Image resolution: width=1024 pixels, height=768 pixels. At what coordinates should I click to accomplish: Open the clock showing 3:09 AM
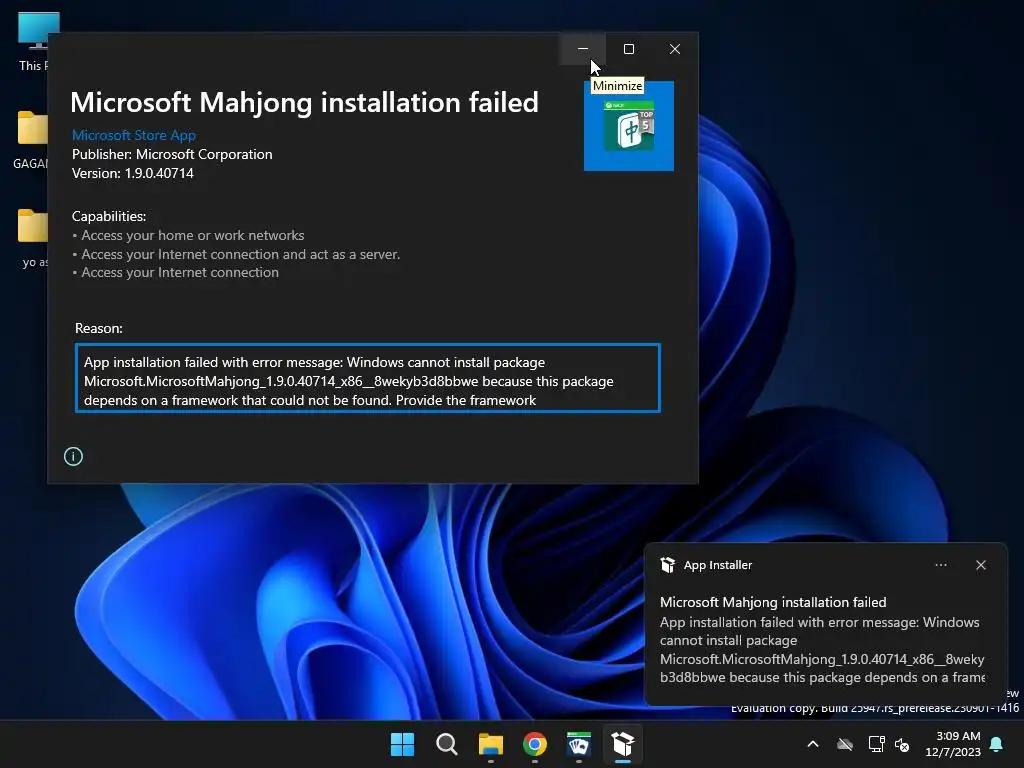(953, 744)
